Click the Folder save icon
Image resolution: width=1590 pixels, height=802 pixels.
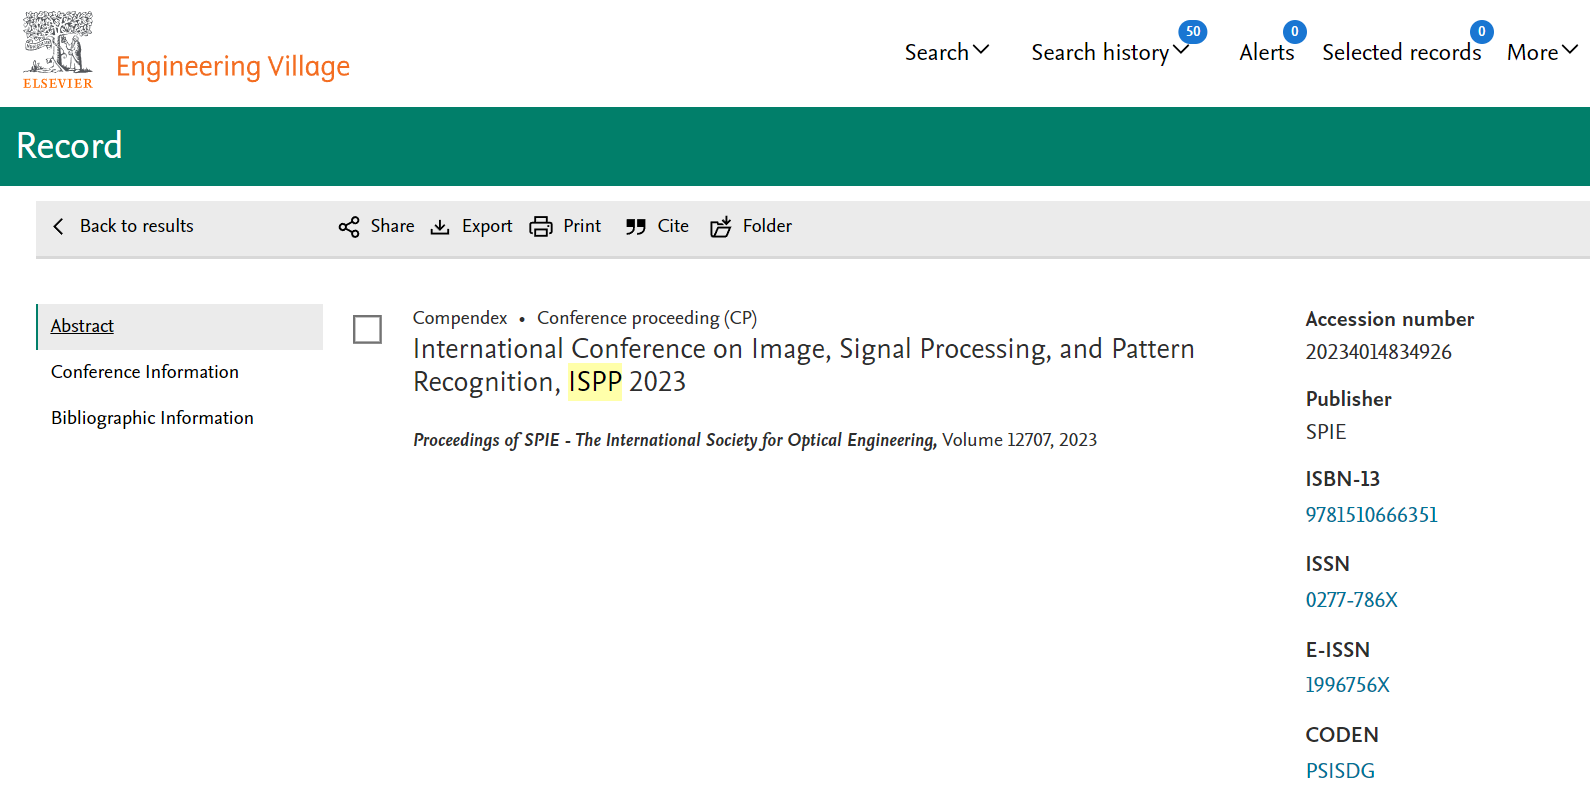click(721, 227)
